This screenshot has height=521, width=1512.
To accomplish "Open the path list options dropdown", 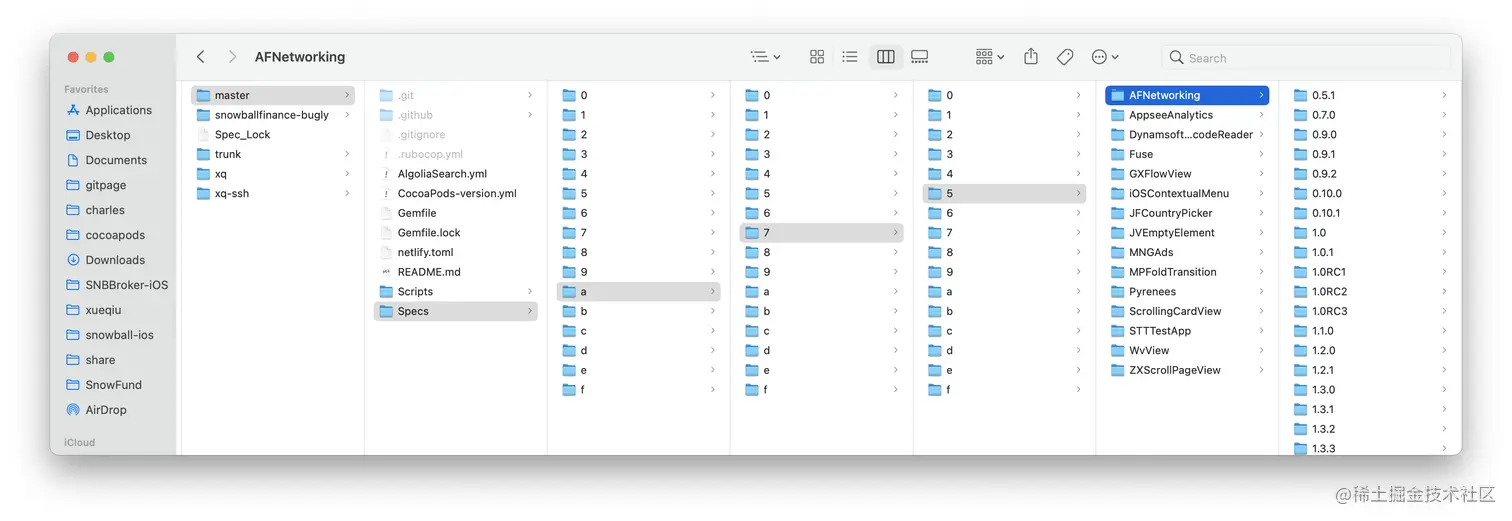I will click(766, 57).
